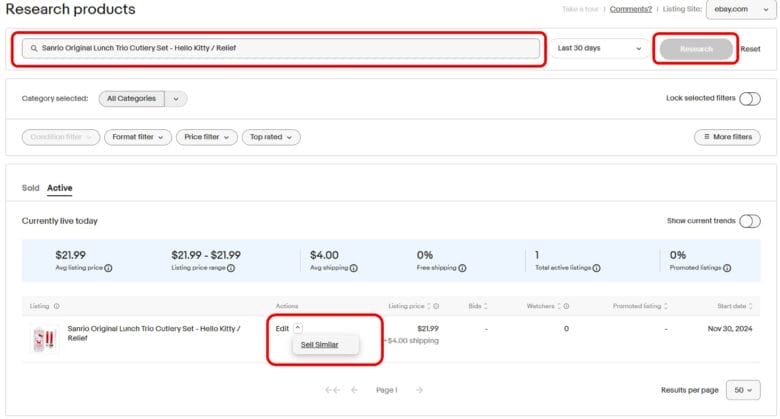Click the Page 1 indicator
The height and width of the screenshot is (419, 780).
pyautogui.click(x=387, y=390)
